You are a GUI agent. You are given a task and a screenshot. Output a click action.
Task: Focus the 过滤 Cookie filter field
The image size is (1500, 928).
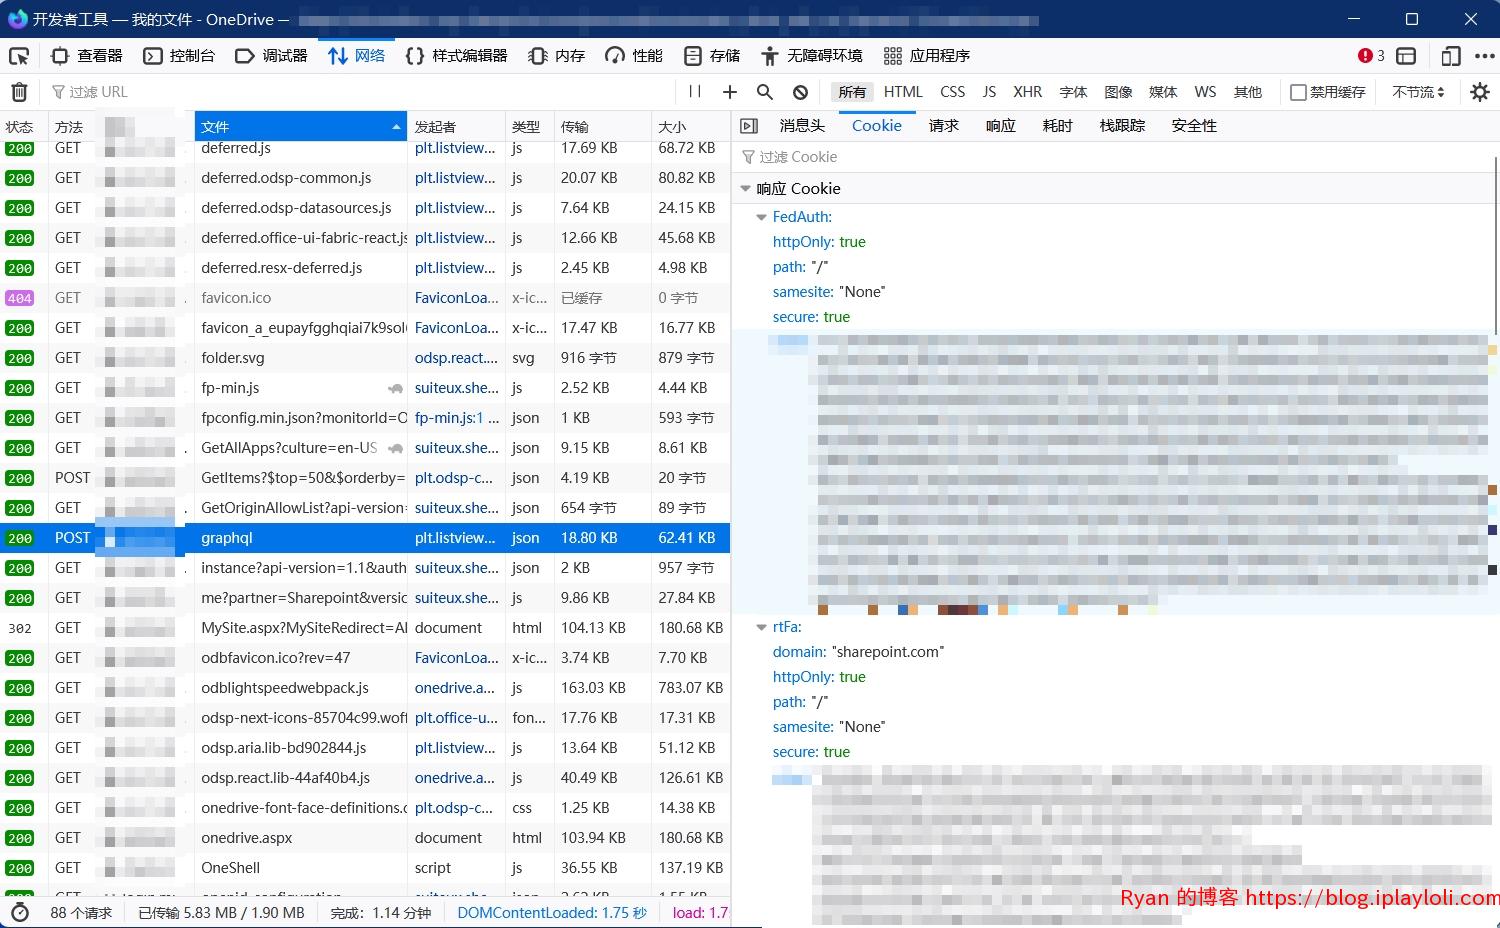coord(1115,157)
